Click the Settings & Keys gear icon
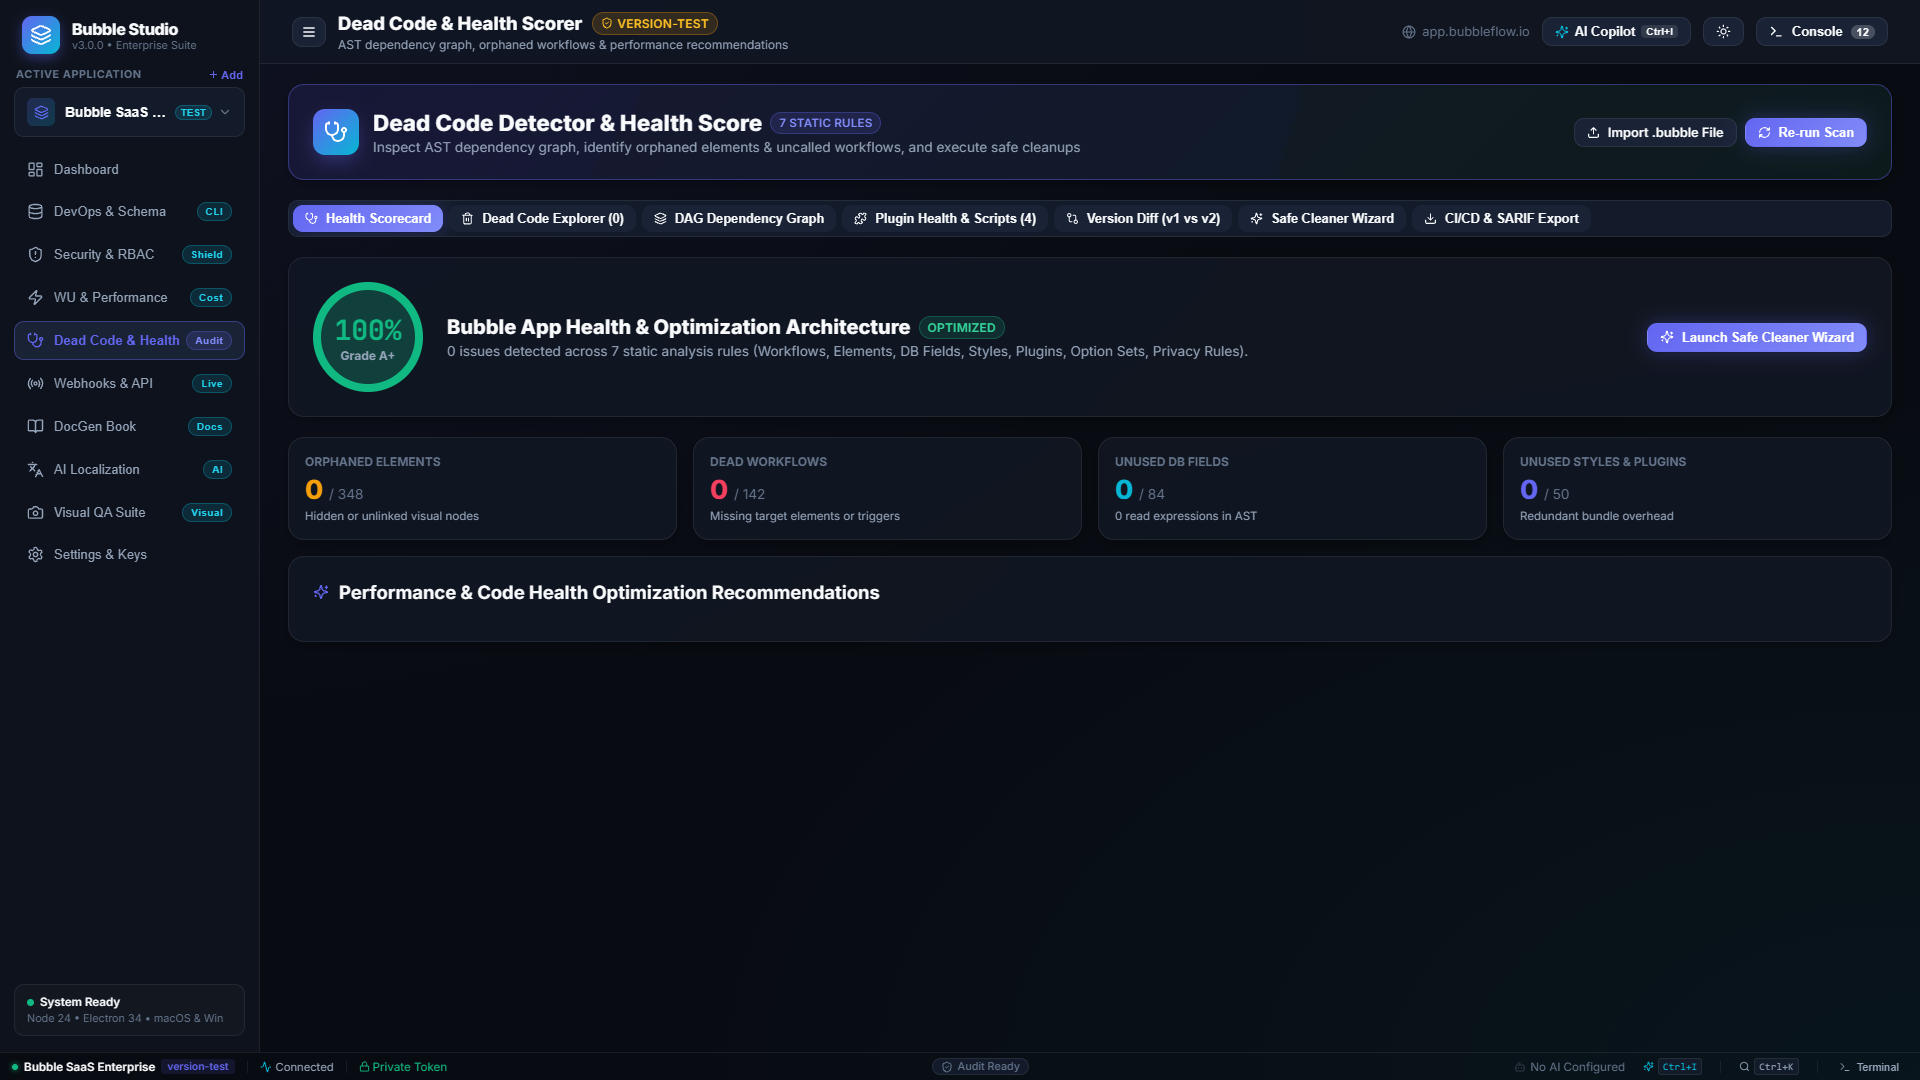The height and width of the screenshot is (1080, 1920). [35, 555]
